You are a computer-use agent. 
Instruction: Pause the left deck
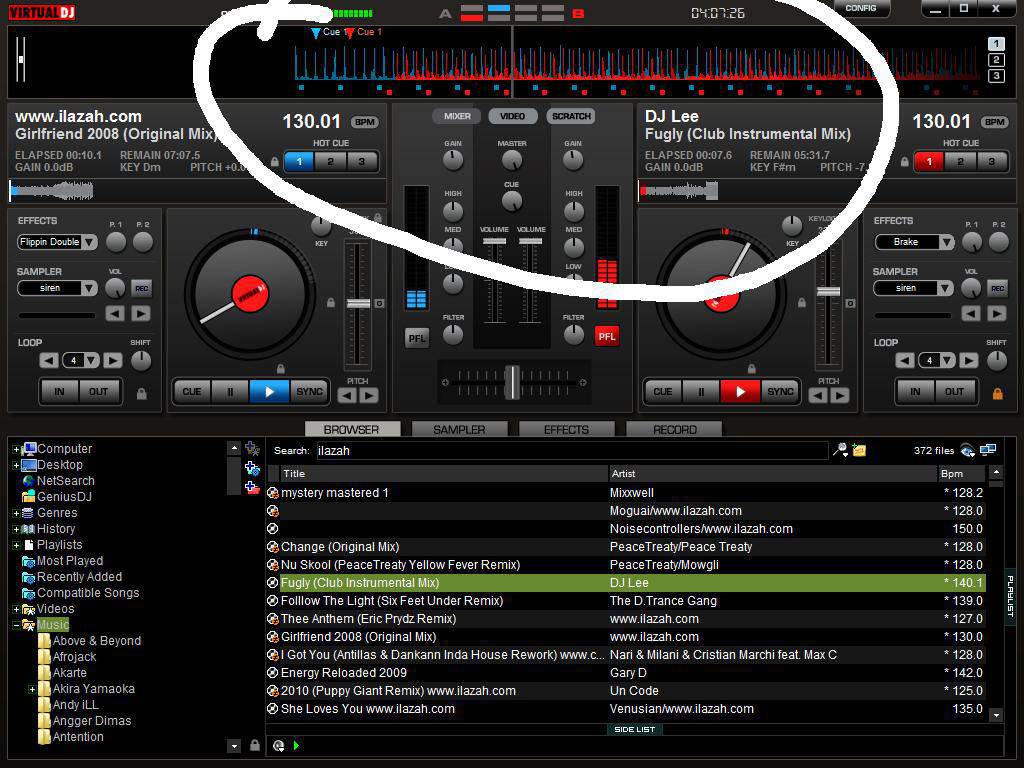click(x=230, y=392)
